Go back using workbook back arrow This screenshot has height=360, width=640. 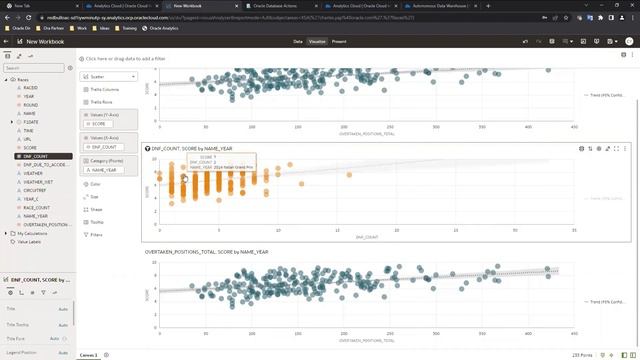(x=6, y=42)
